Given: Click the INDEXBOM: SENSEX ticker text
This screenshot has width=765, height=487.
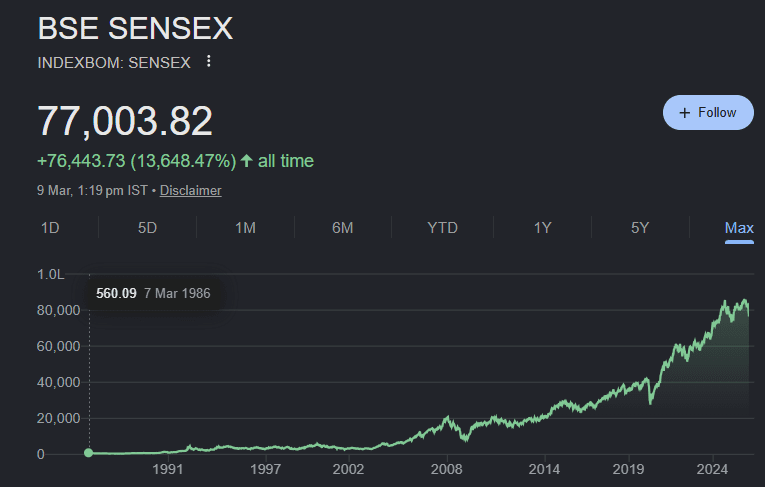Looking at the screenshot, I should click(113, 61).
